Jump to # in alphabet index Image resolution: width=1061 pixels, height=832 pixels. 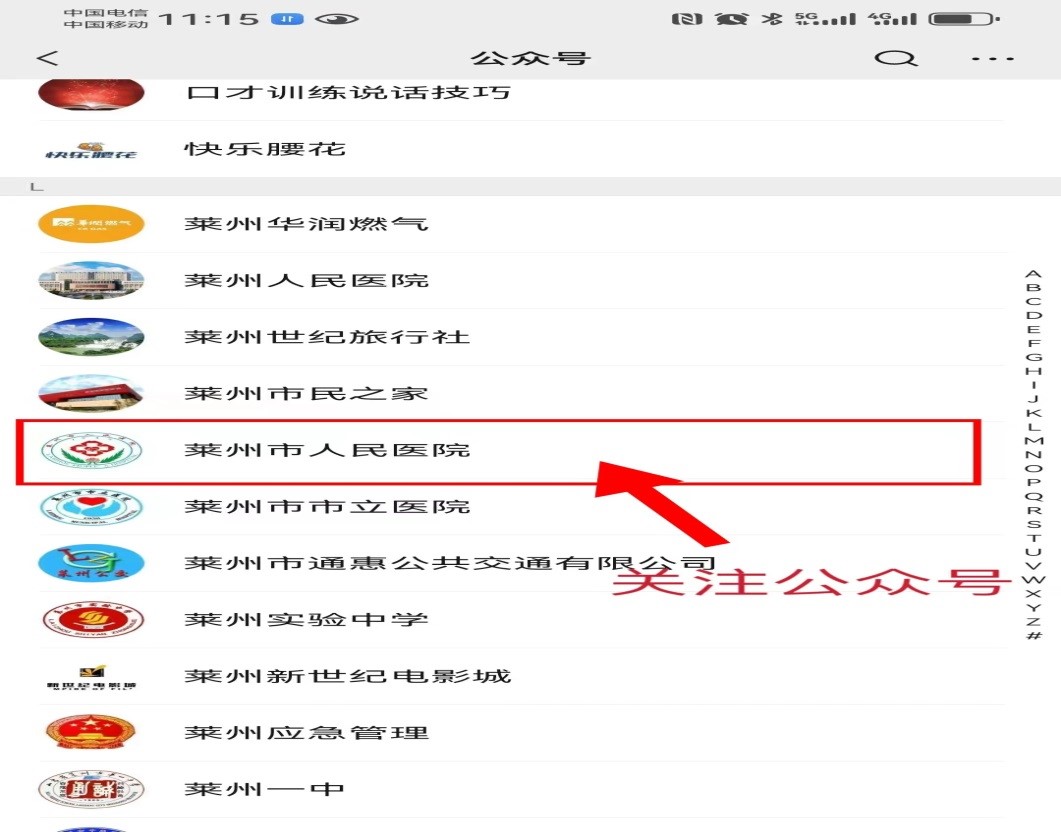click(1033, 636)
